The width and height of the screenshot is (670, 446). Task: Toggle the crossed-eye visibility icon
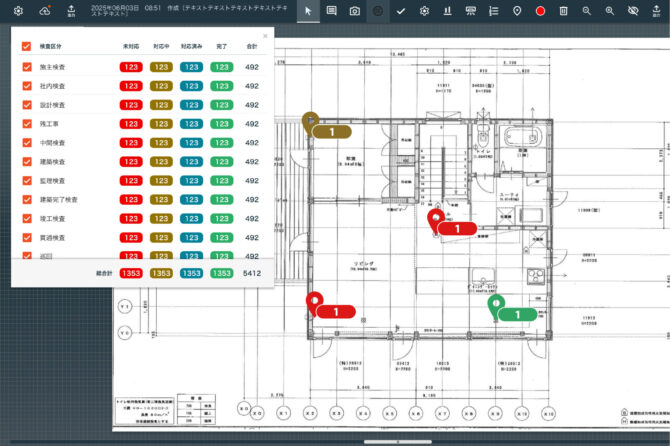coord(633,11)
